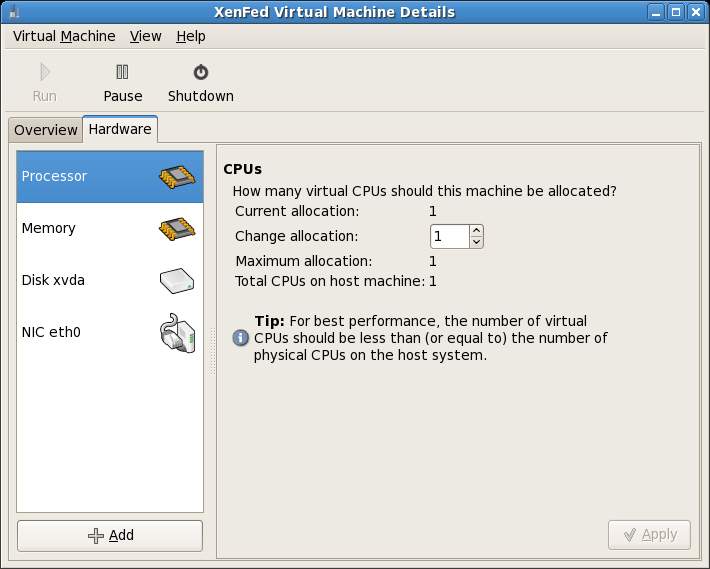The image size is (710, 569).
Task: Click the NIC eth0 network icon
Action: click(x=177, y=333)
